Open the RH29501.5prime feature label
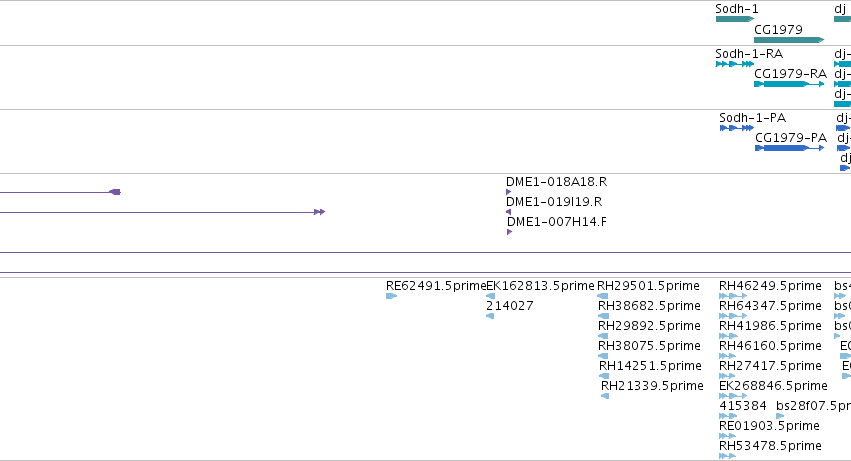 tap(648, 286)
